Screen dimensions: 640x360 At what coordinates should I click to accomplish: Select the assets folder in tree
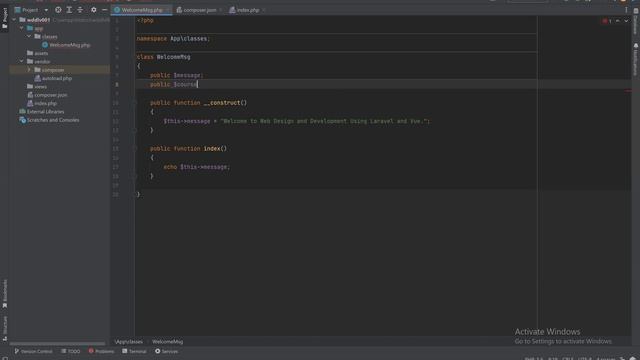pos(37,53)
